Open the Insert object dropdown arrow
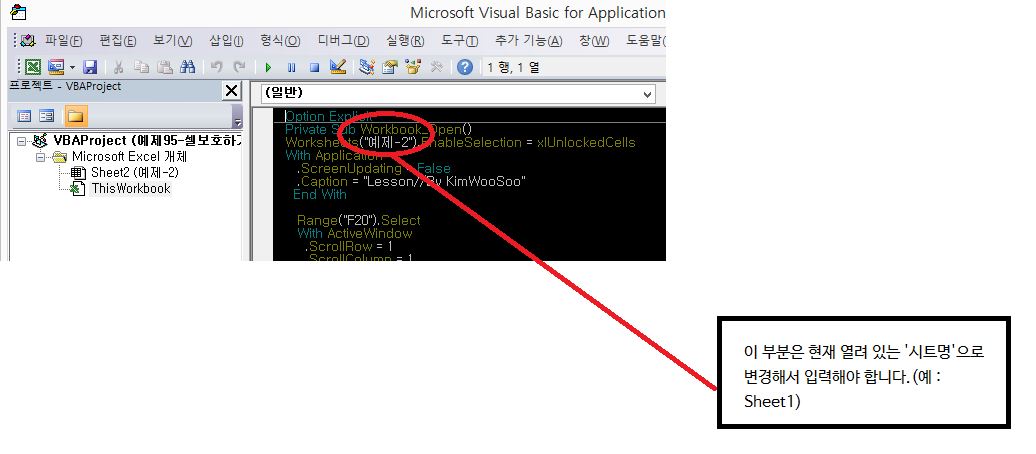The height and width of the screenshot is (454, 1036). (x=72, y=67)
